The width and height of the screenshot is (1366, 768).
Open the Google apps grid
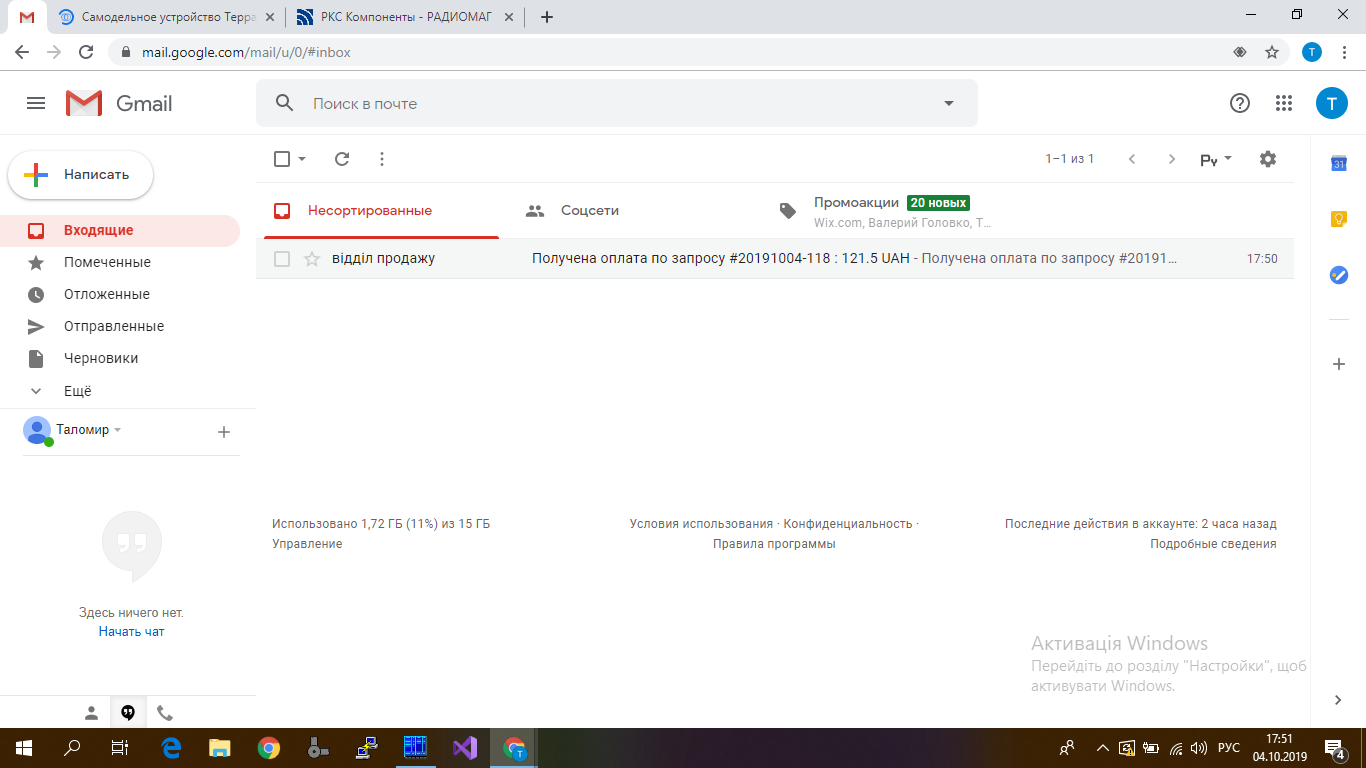point(1284,103)
